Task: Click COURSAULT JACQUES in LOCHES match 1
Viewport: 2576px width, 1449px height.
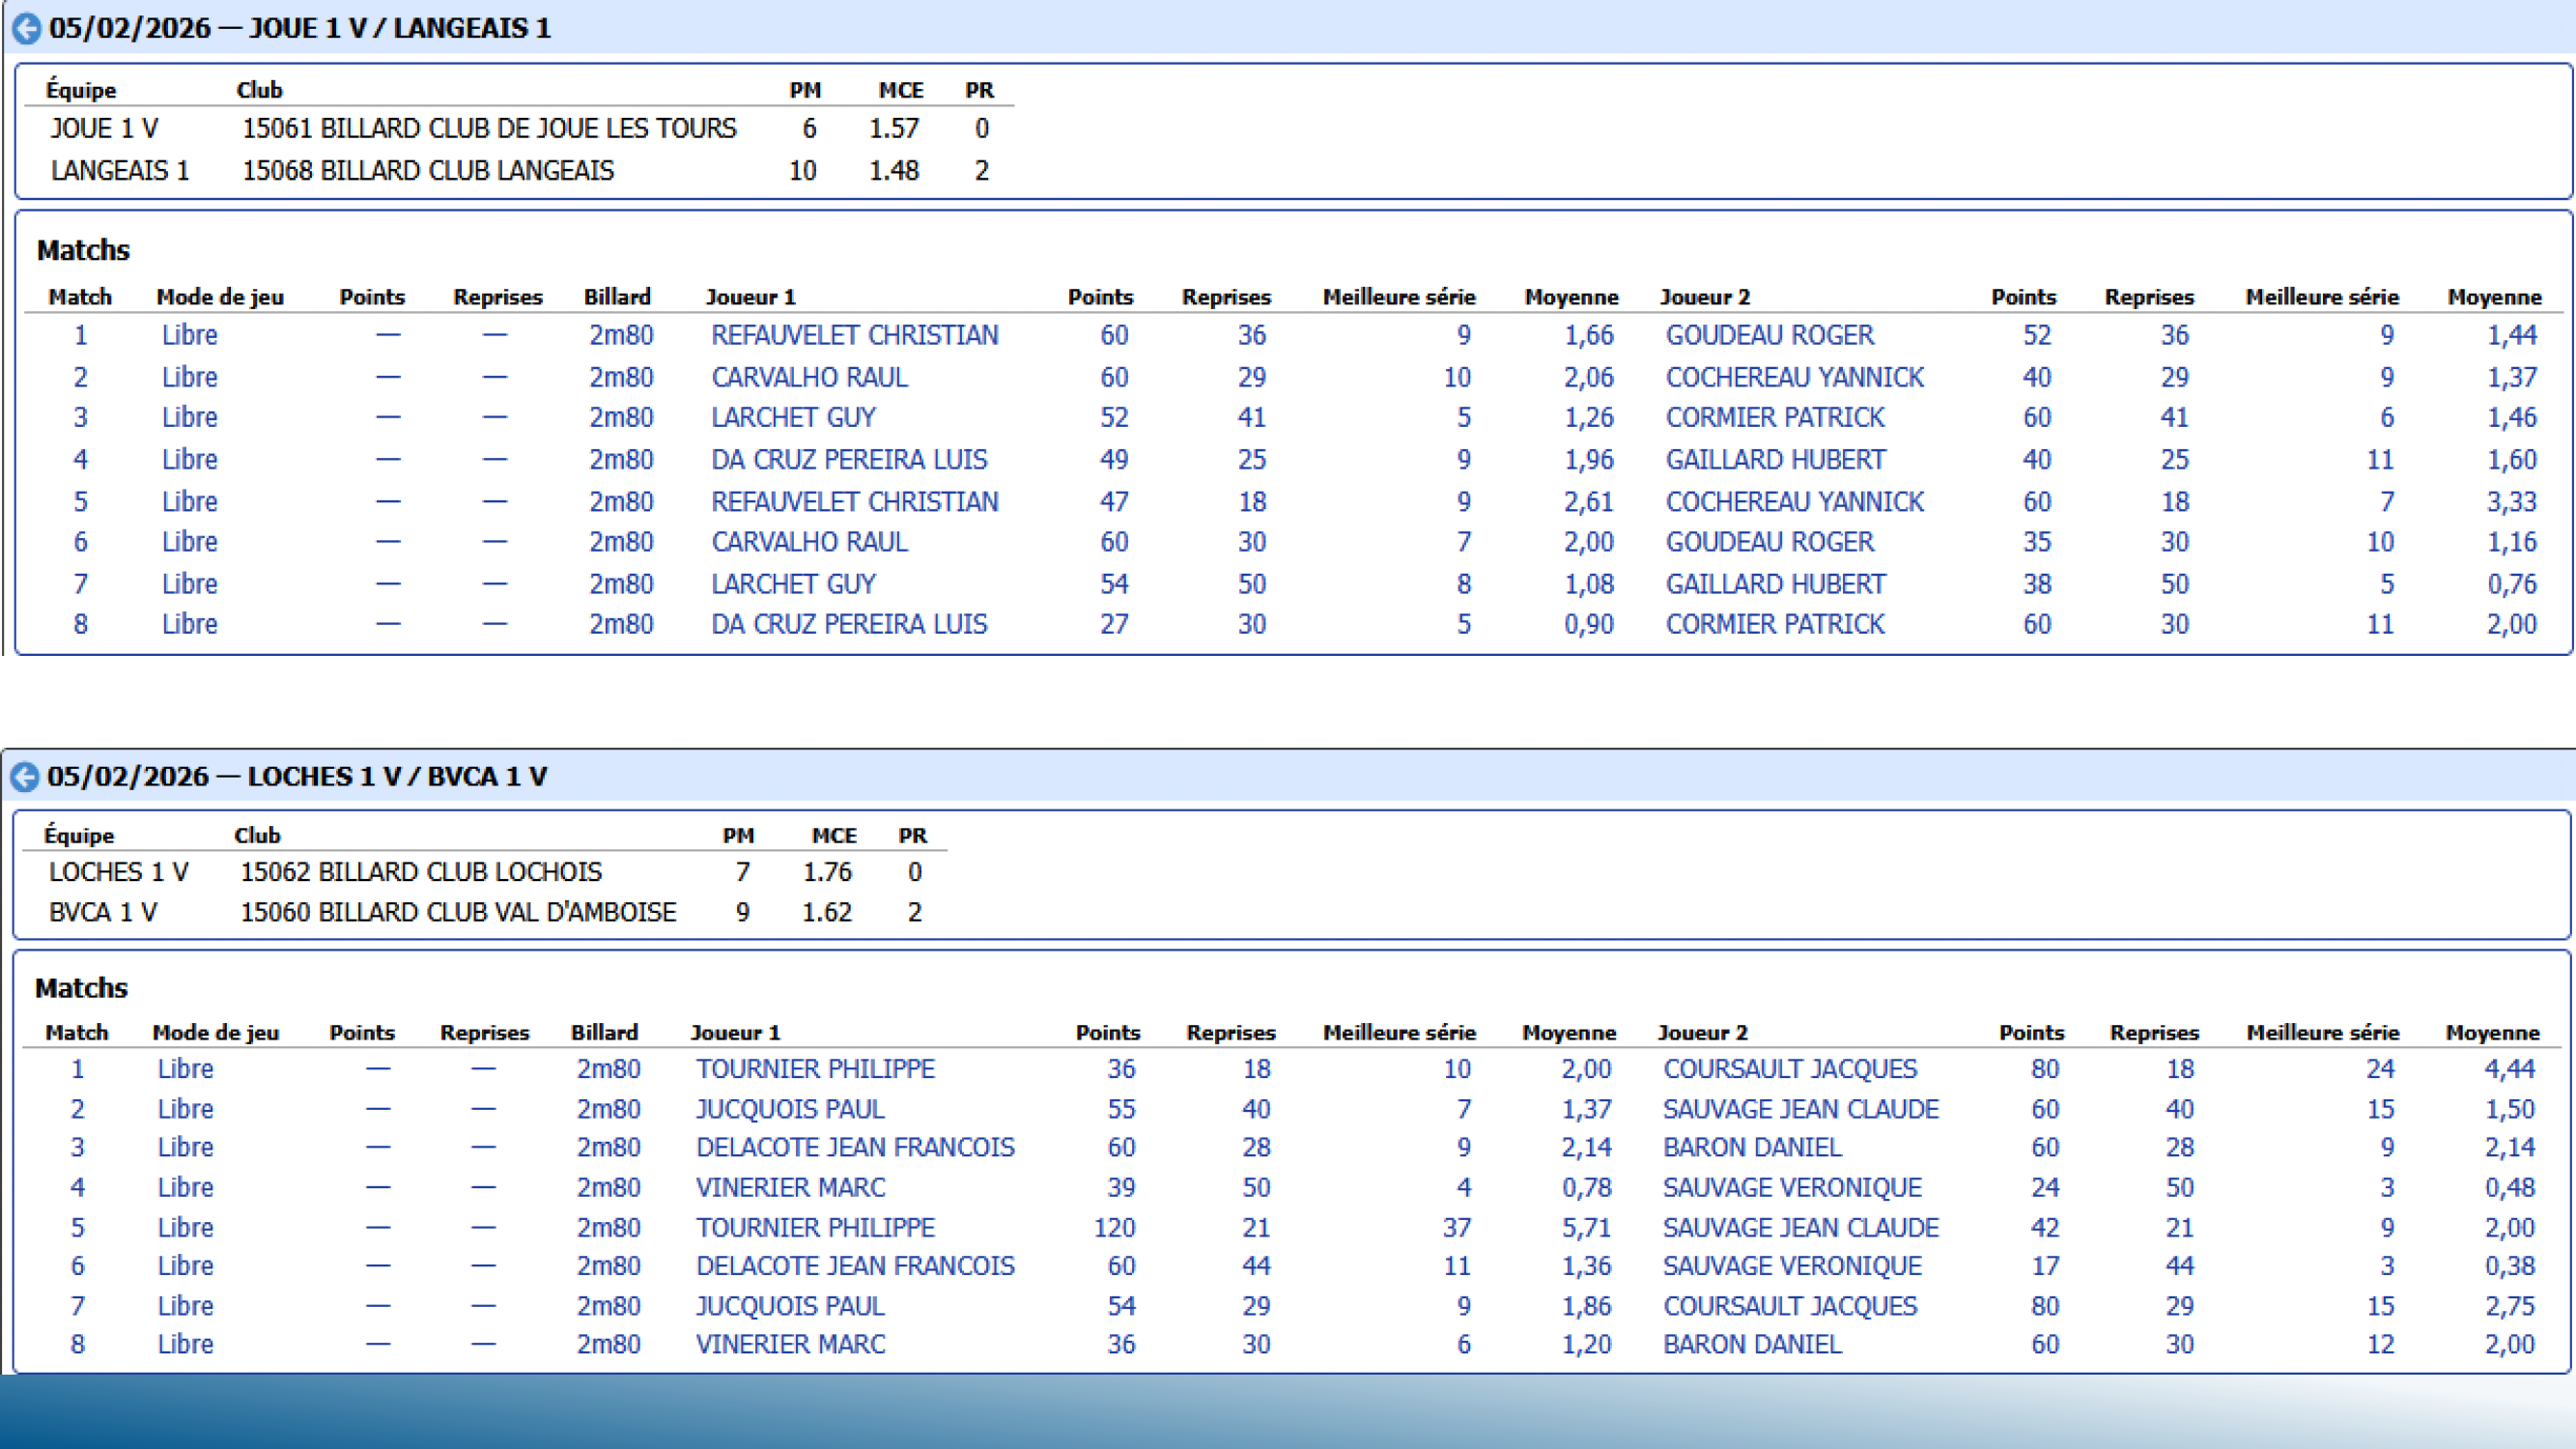Action: pos(1789,1069)
